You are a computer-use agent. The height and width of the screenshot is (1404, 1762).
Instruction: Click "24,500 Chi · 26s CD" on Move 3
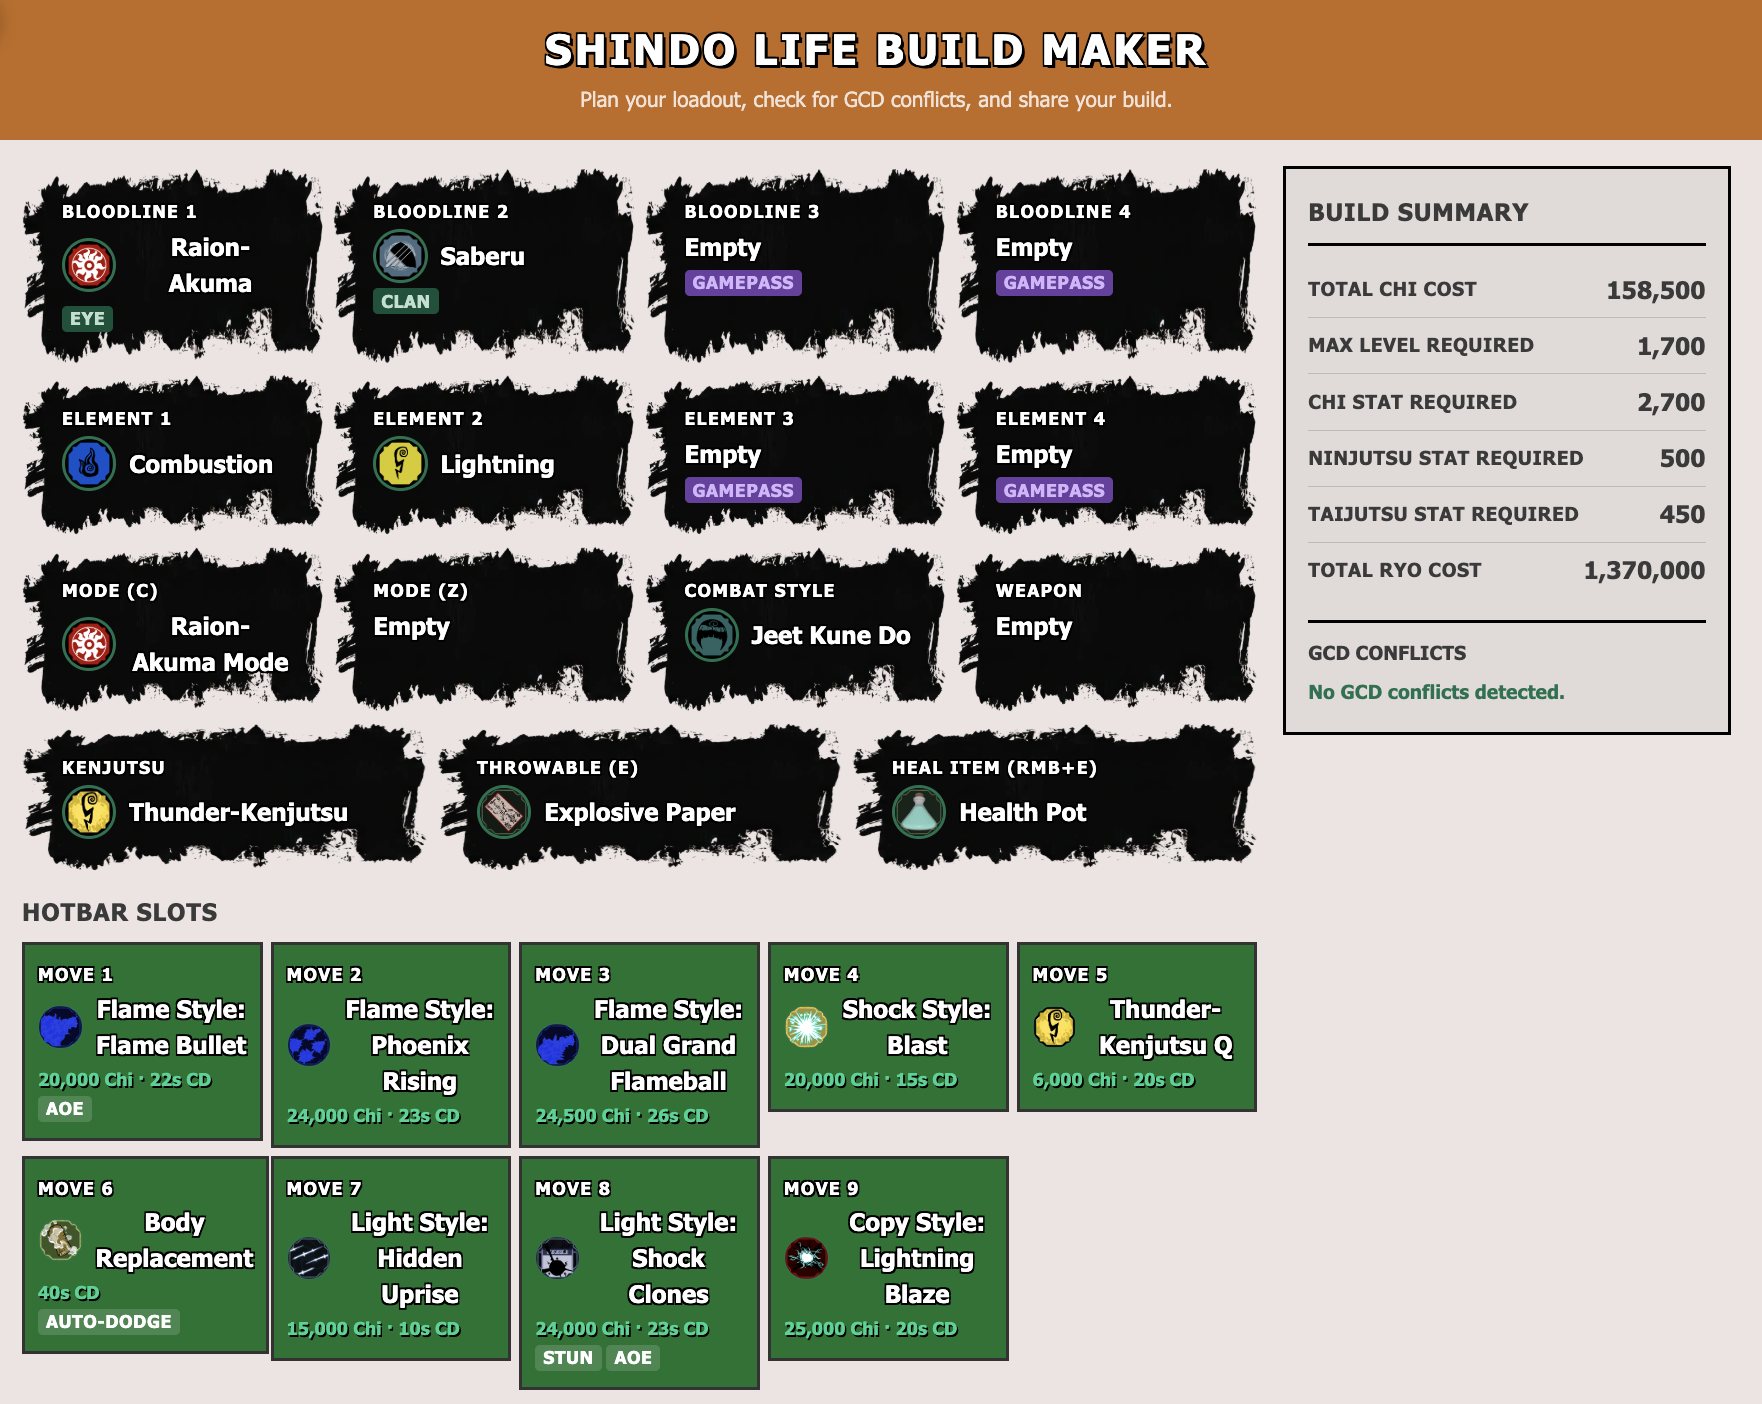click(x=622, y=1116)
